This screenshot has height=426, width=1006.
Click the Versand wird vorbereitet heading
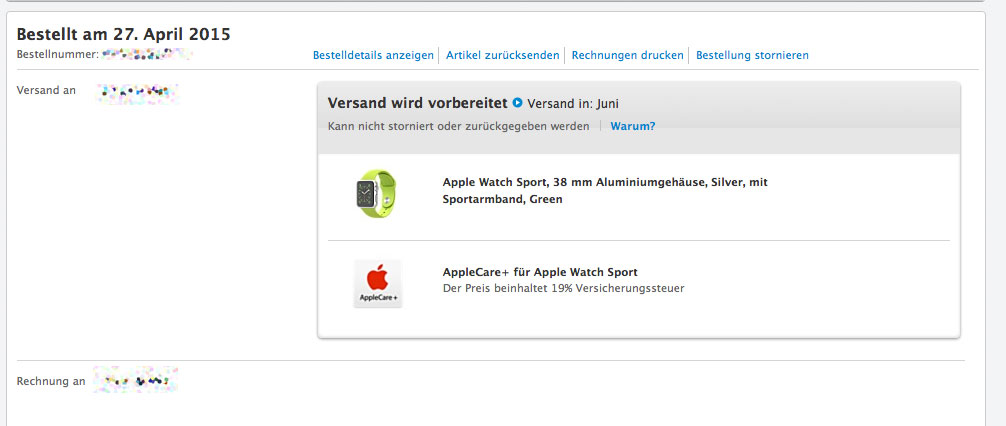[x=418, y=103]
